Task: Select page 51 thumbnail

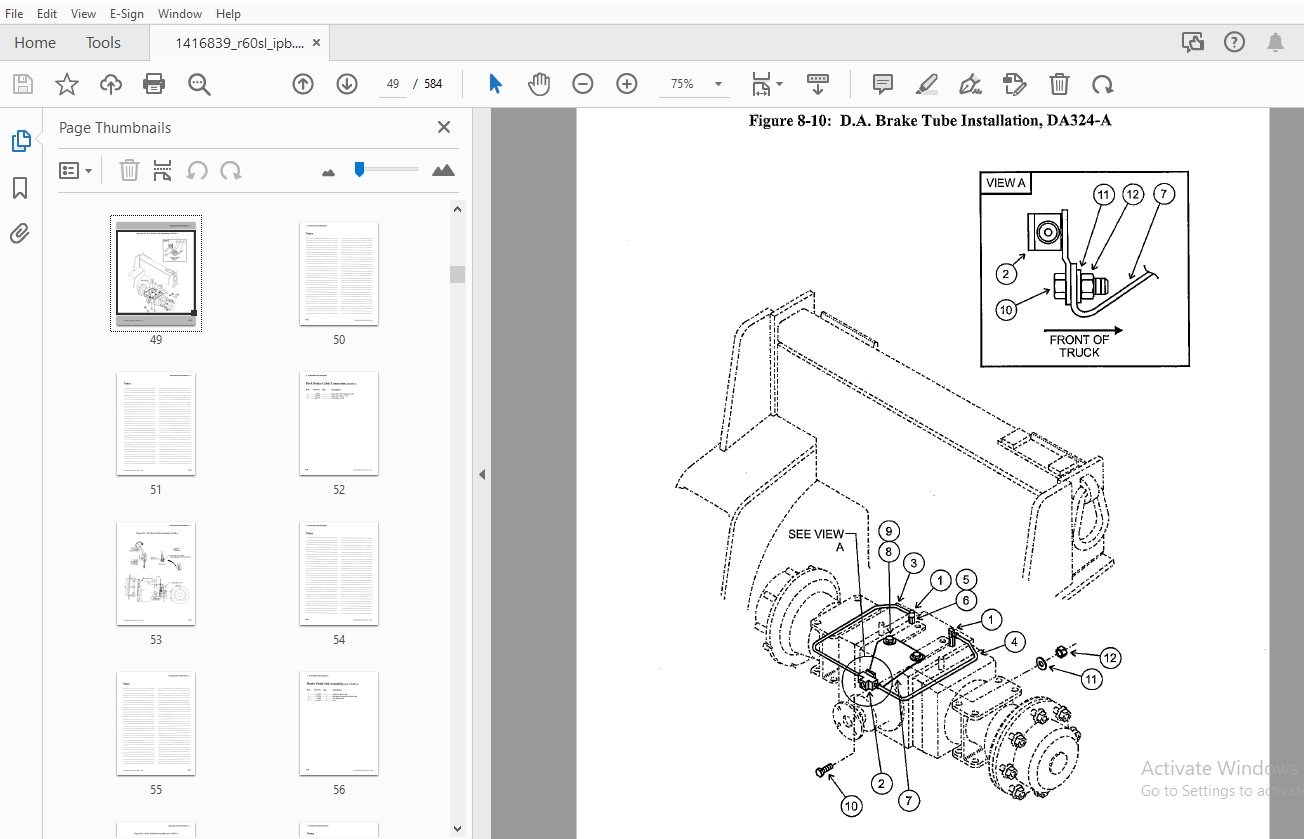Action: click(156, 423)
